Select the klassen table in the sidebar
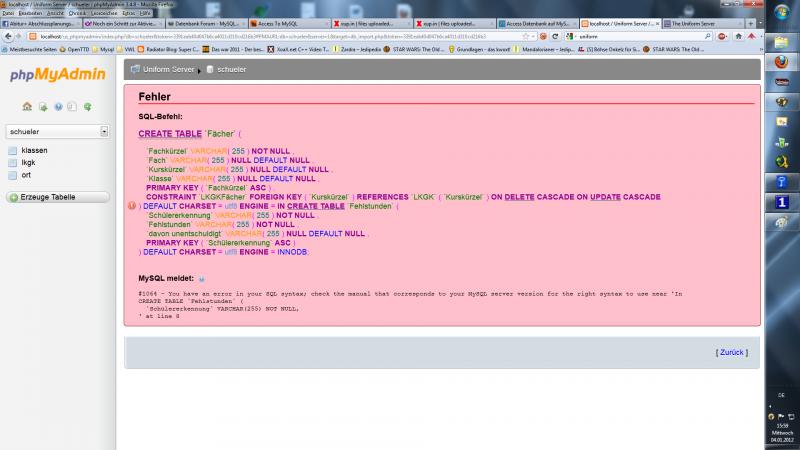The height and width of the screenshot is (450, 800). 34,150
